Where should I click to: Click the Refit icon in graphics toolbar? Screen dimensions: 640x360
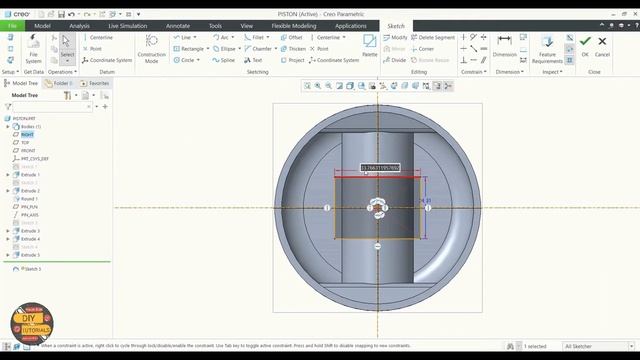307,86
